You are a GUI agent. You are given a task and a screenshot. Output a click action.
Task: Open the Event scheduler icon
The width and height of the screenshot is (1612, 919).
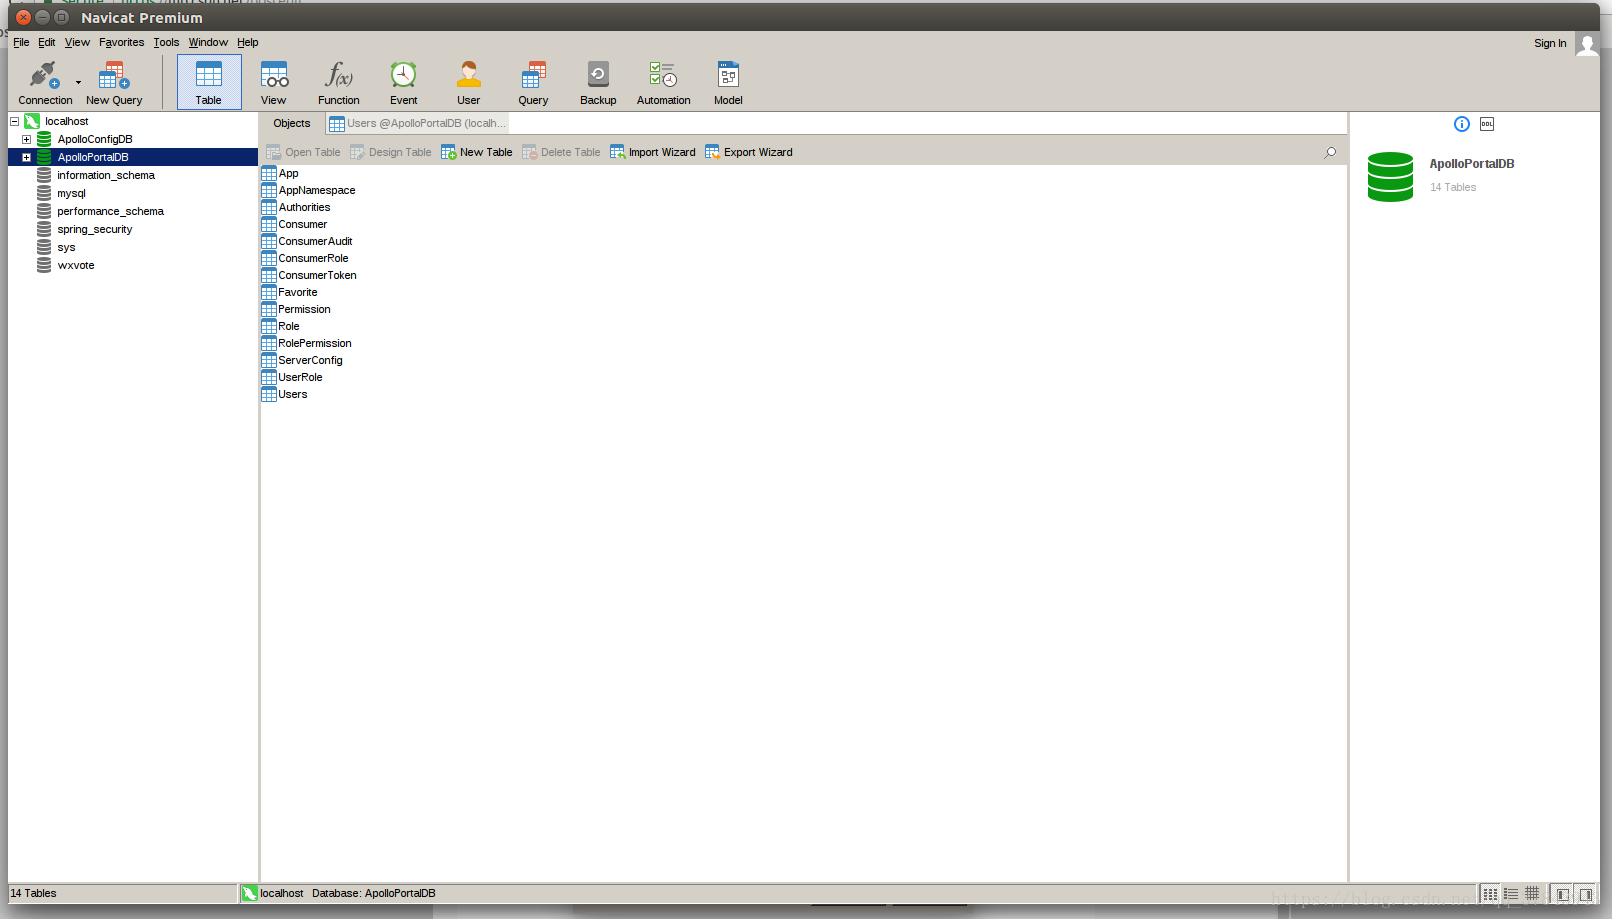point(404,82)
